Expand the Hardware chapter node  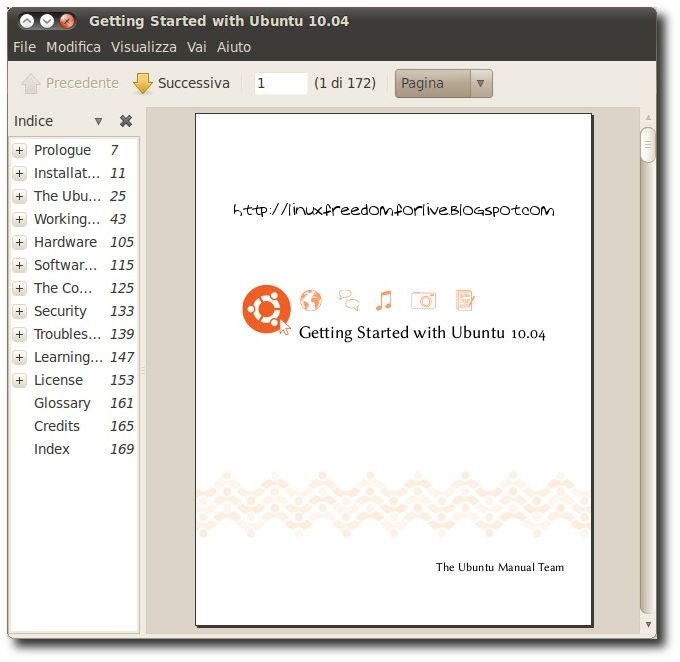click(x=19, y=243)
